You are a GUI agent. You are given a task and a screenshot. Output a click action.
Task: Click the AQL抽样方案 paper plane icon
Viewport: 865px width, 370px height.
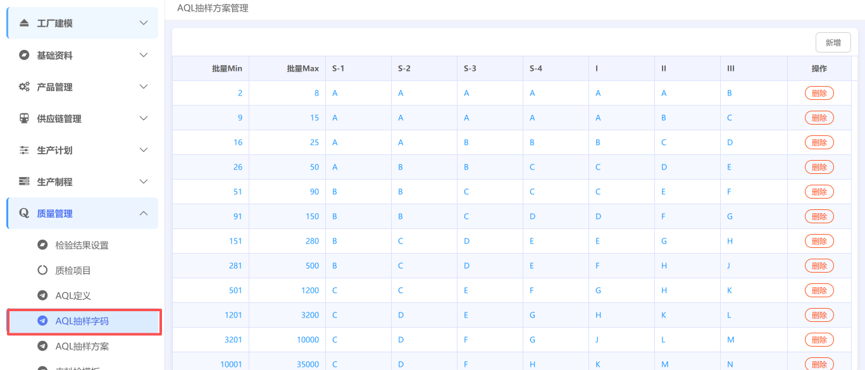coord(42,346)
